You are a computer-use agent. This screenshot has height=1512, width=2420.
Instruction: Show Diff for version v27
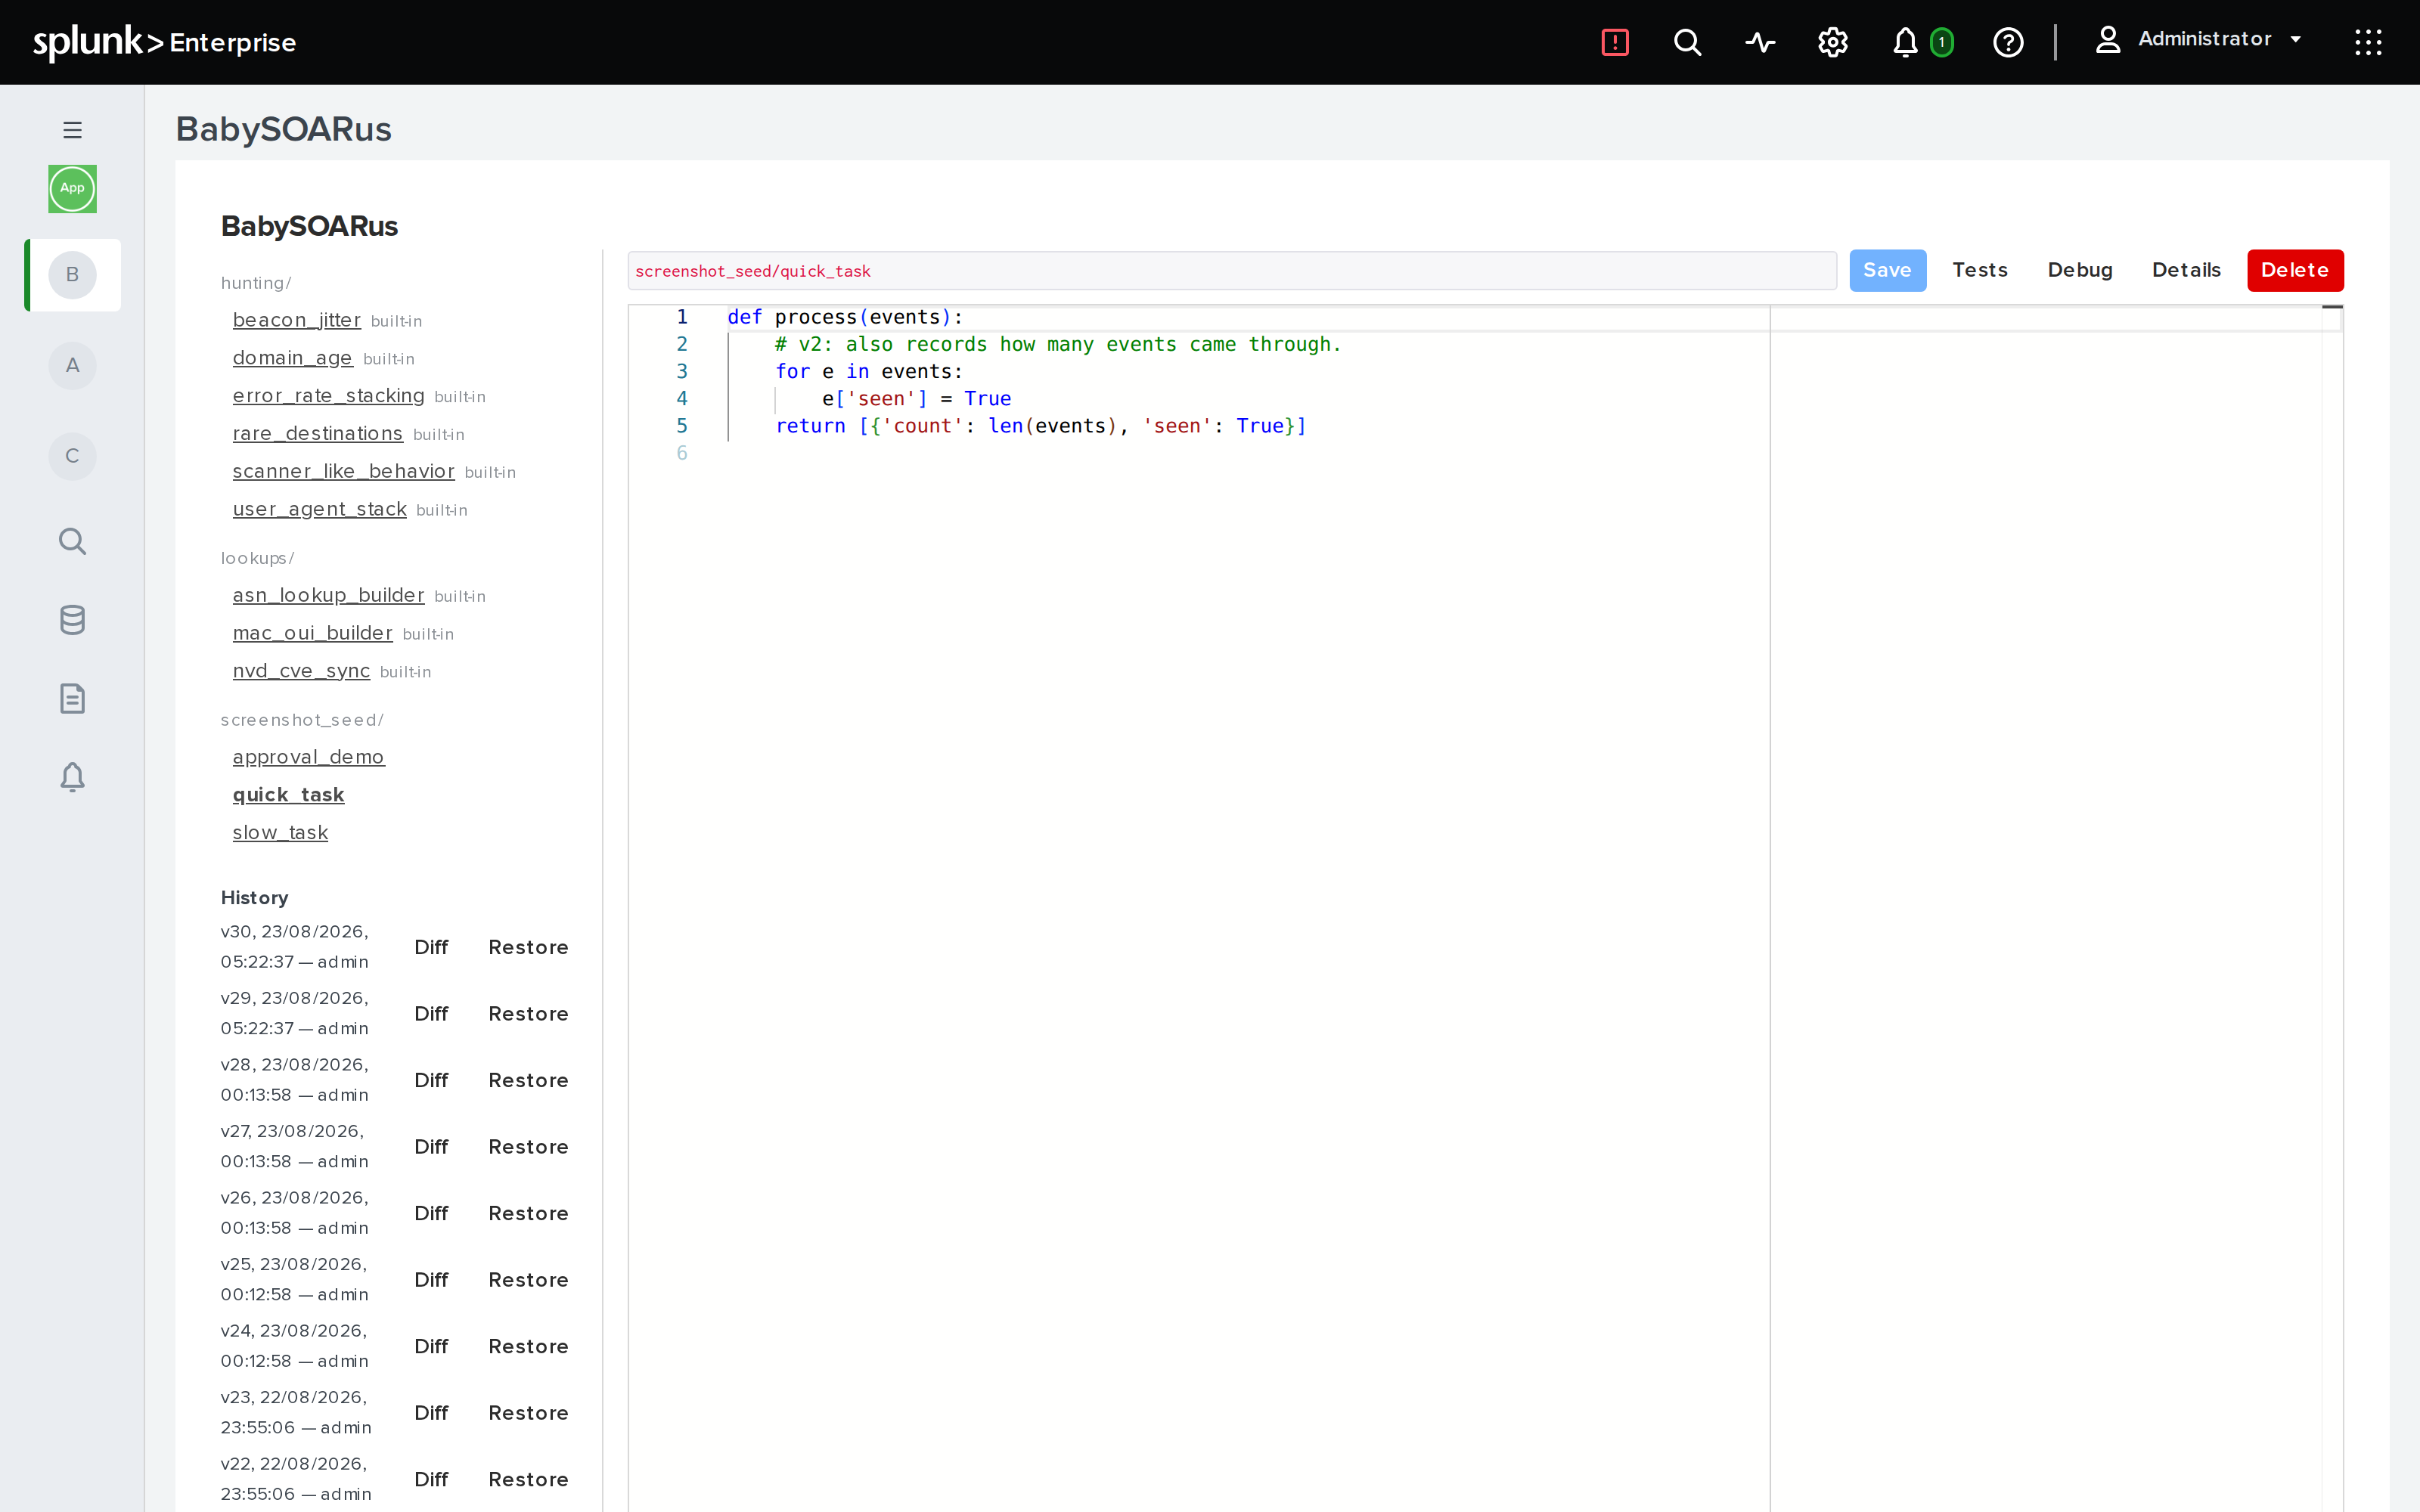point(431,1147)
